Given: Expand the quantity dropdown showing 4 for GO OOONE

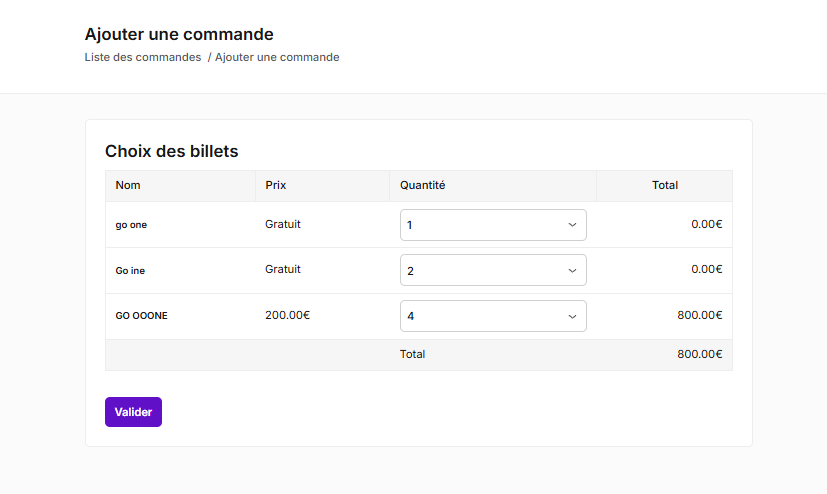Looking at the screenshot, I should [x=493, y=316].
